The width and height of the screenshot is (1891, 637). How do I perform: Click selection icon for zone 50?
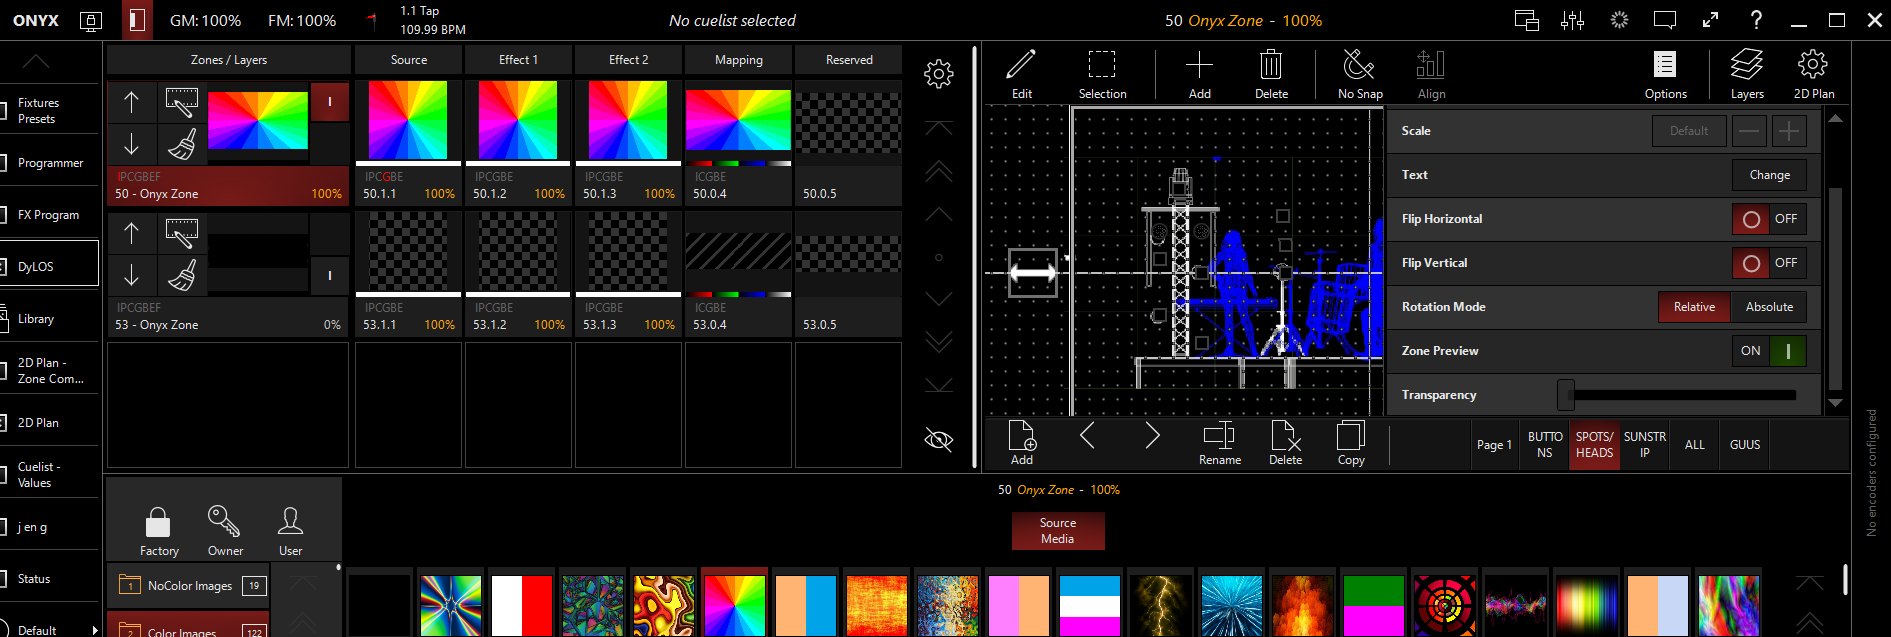(181, 101)
